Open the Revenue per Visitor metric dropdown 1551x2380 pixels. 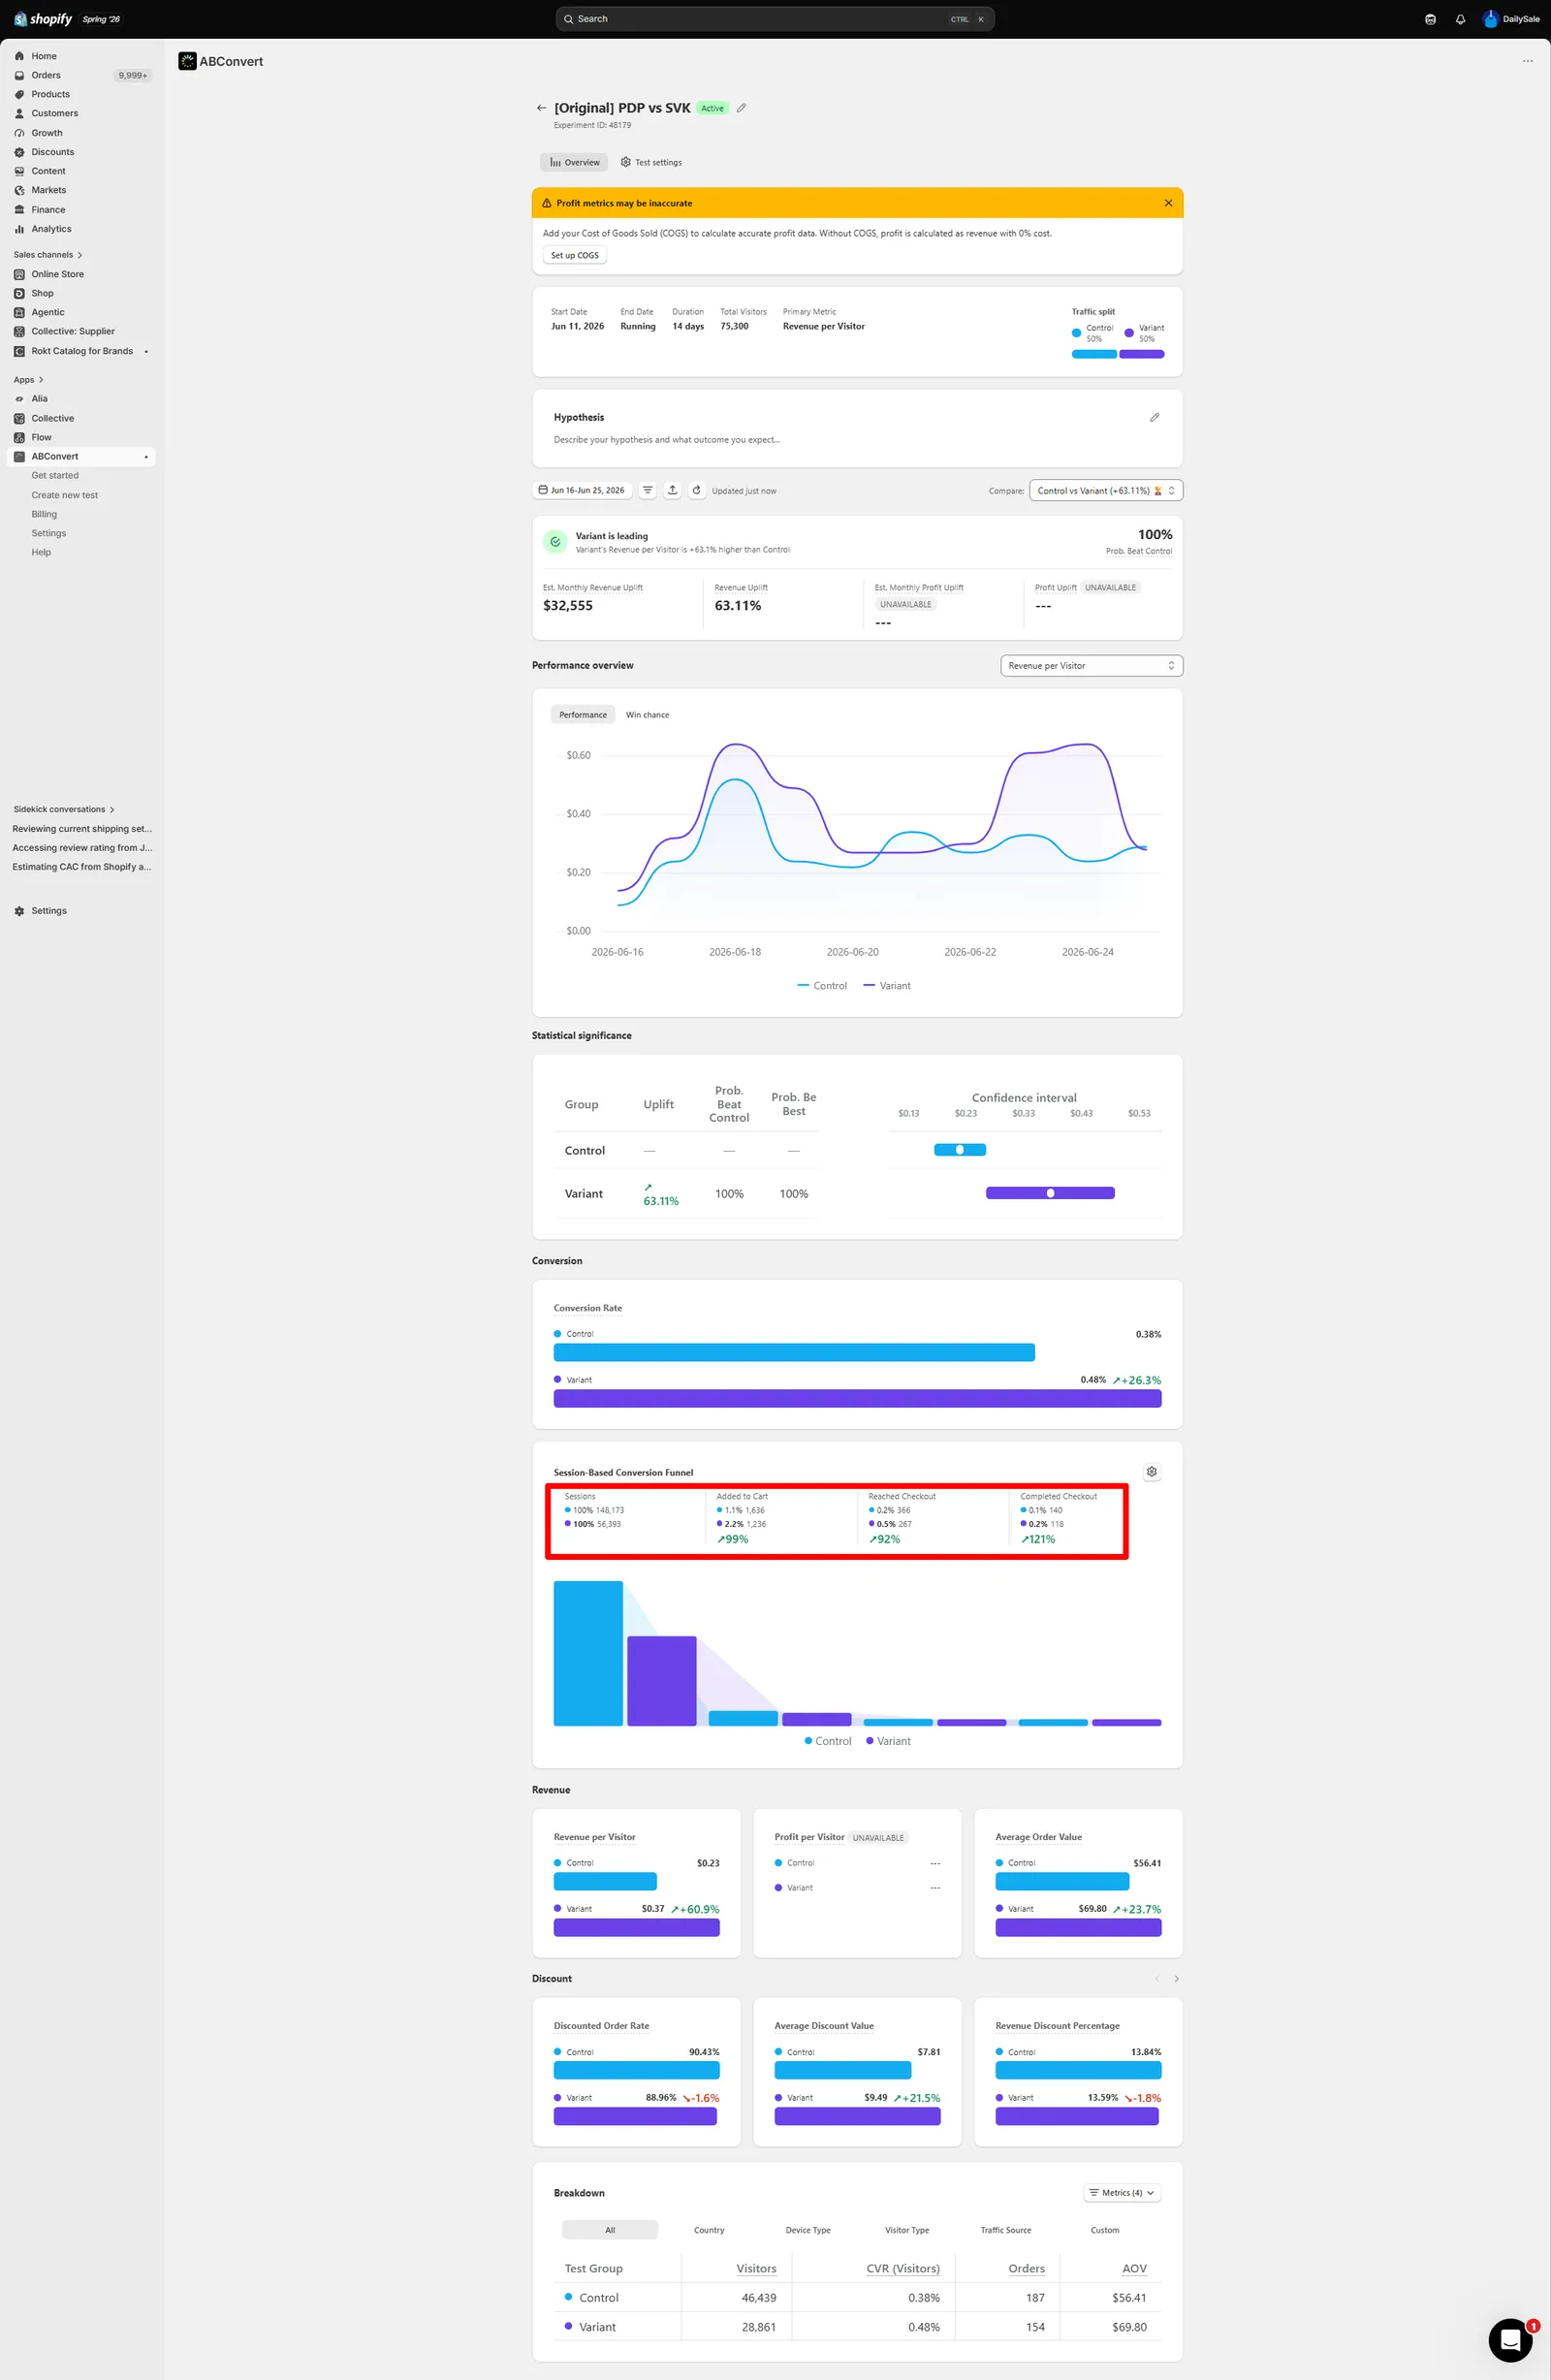(x=1091, y=665)
